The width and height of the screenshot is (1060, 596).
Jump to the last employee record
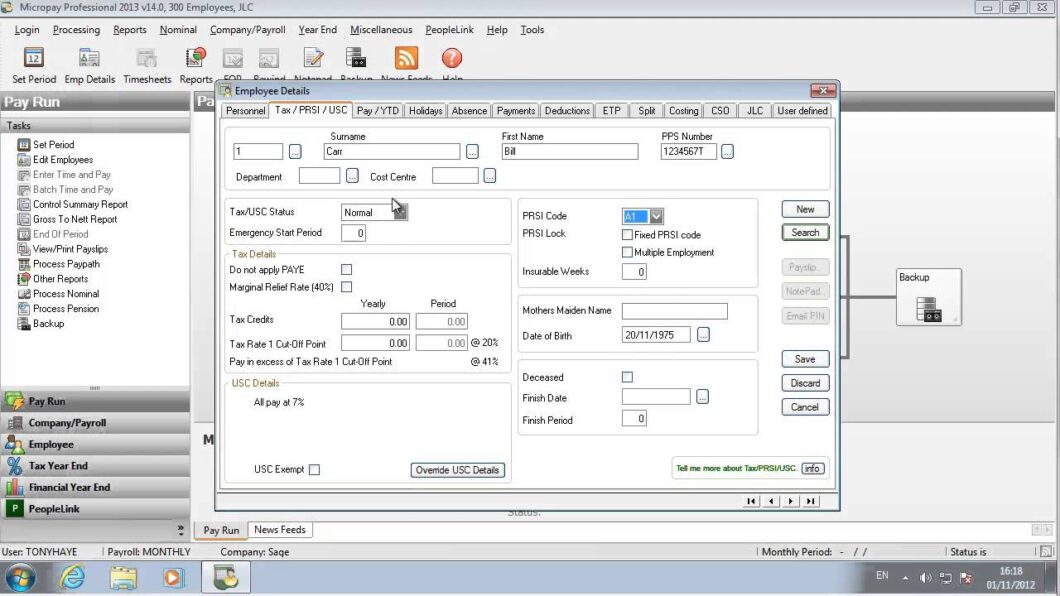(811, 501)
